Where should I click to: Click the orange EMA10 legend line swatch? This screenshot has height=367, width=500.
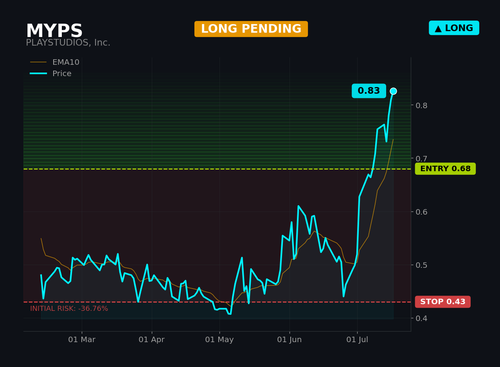(38, 62)
